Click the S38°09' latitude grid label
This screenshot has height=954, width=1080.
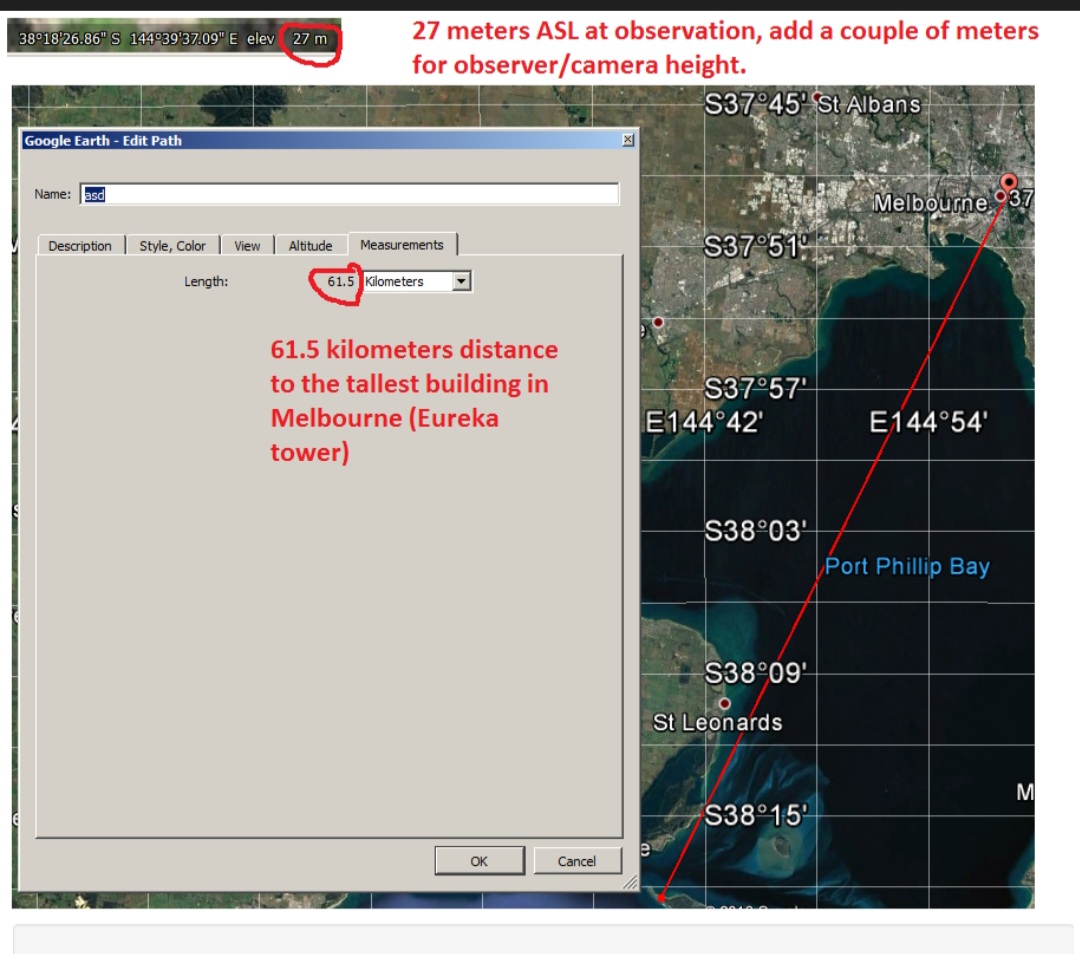pyautogui.click(x=755, y=673)
